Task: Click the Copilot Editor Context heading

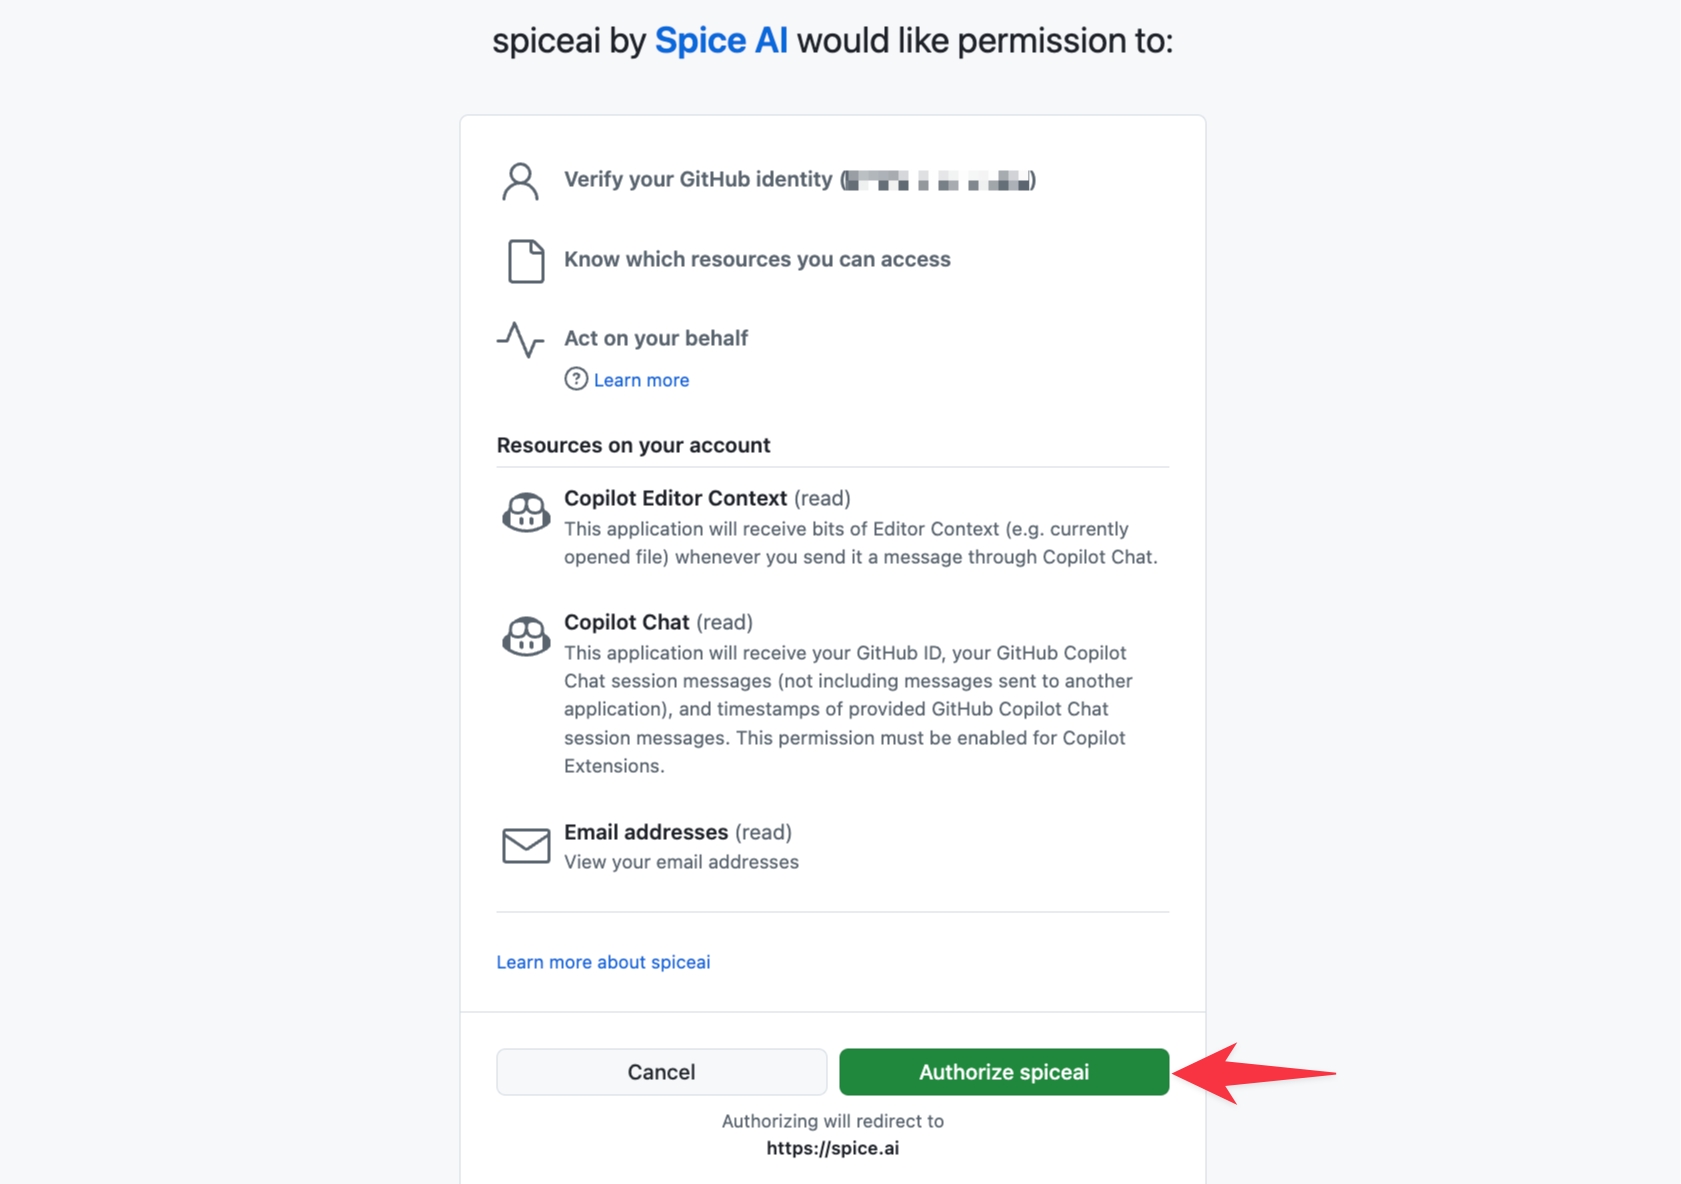Action: pyautogui.click(x=676, y=498)
